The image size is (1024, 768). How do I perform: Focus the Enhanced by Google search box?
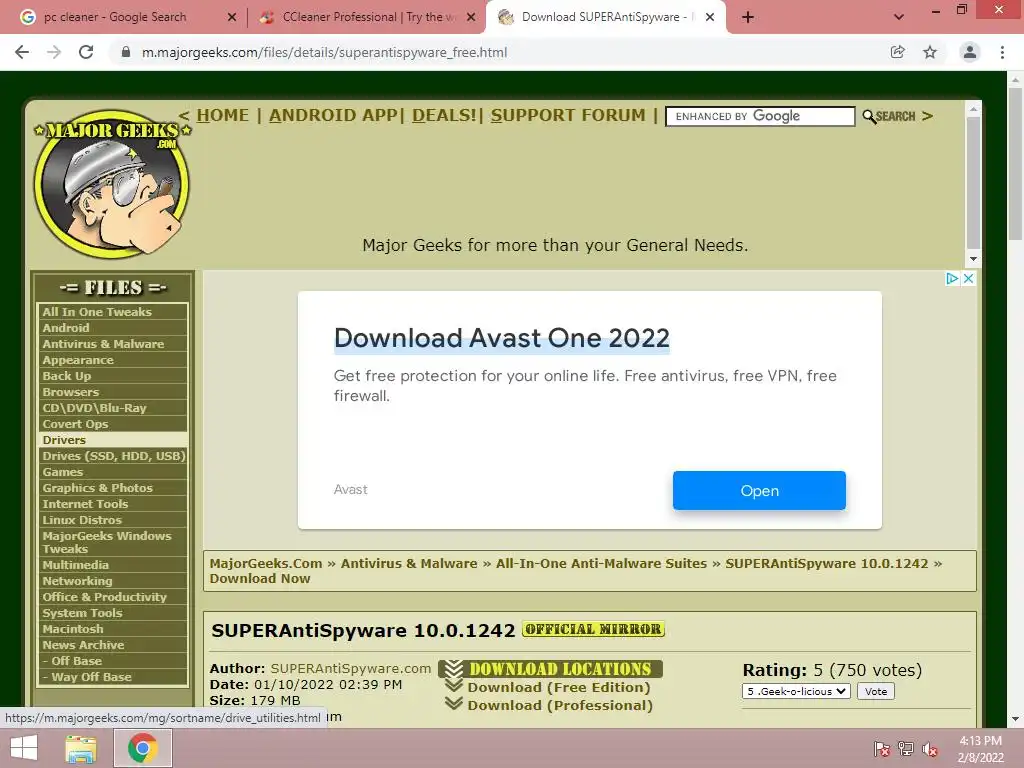pyautogui.click(x=760, y=116)
